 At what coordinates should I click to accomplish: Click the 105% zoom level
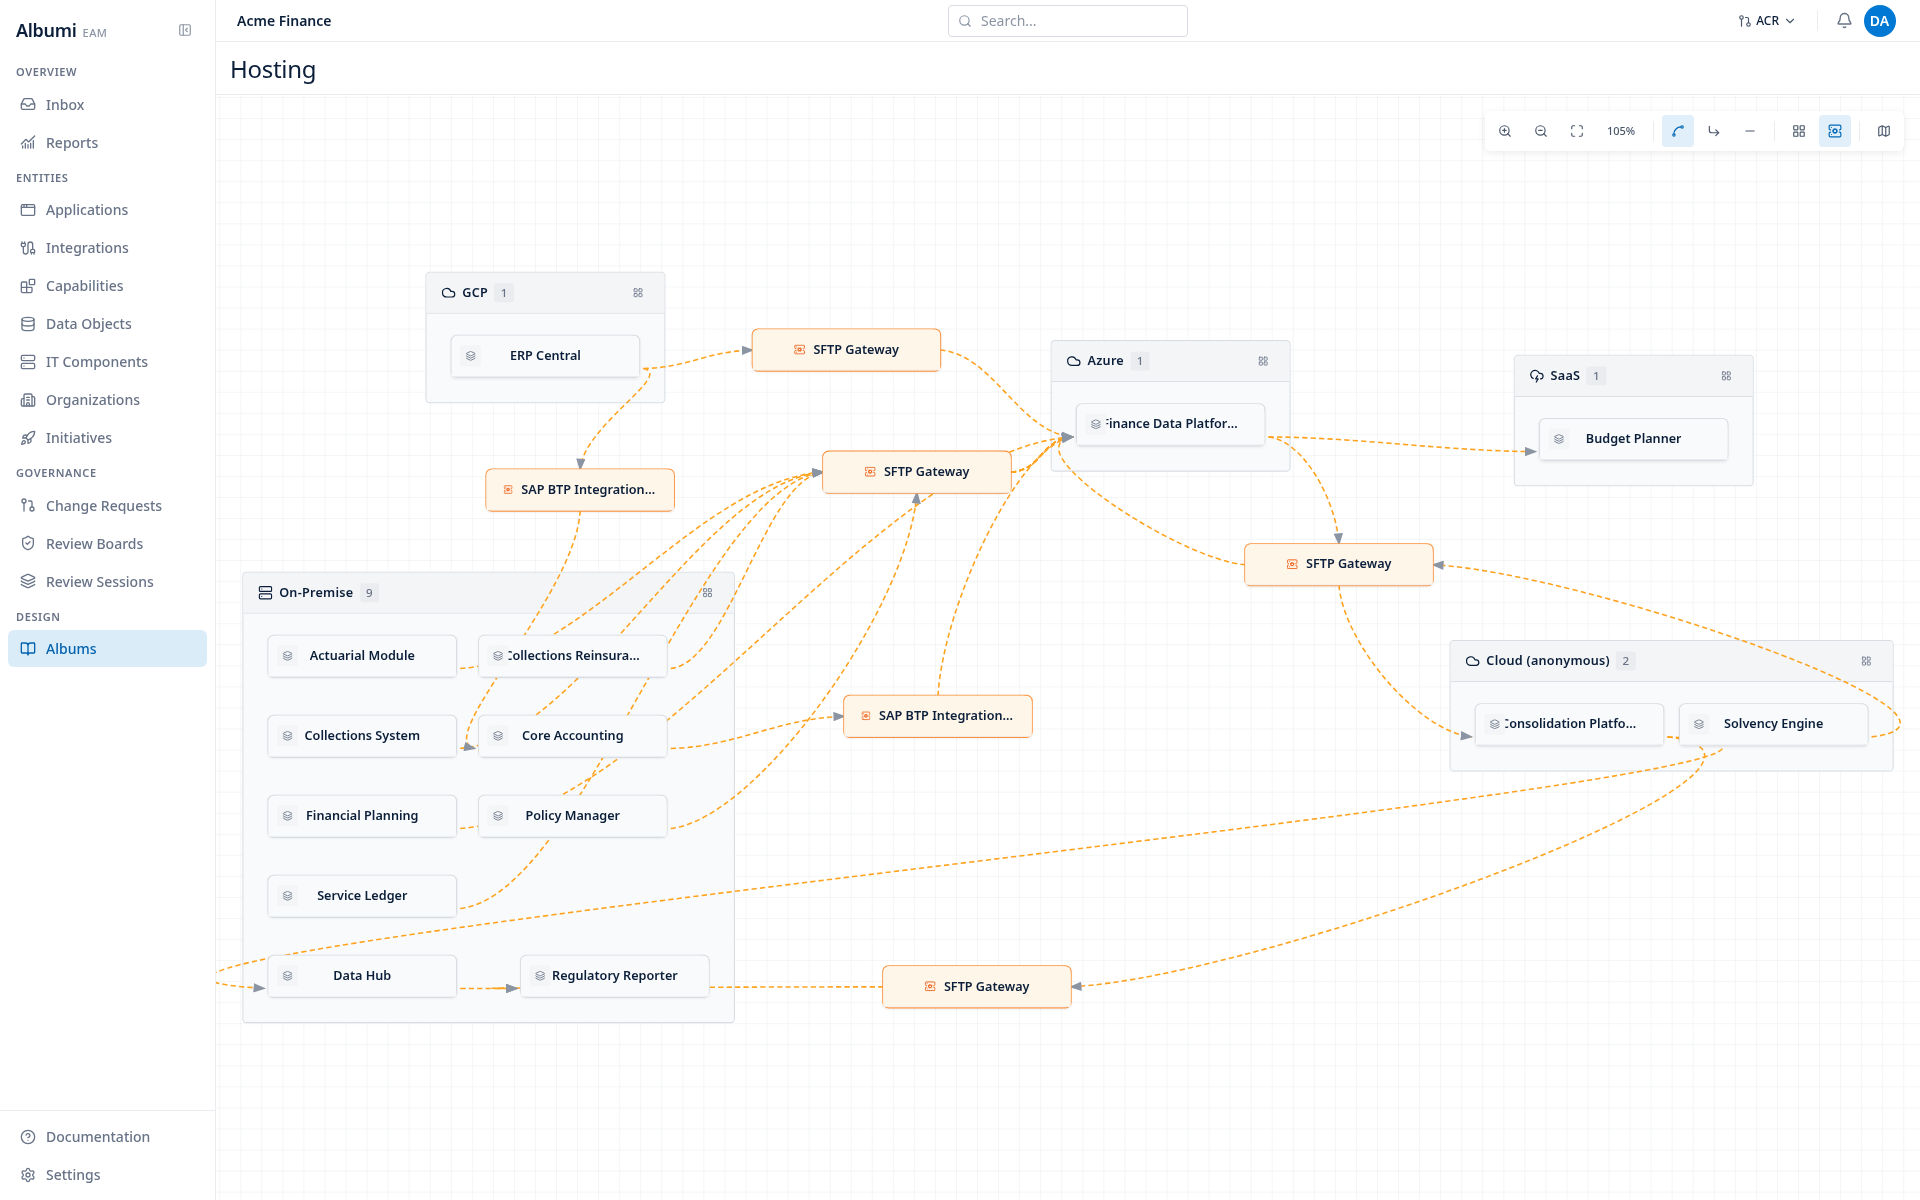pyautogui.click(x=1621, y=131)
